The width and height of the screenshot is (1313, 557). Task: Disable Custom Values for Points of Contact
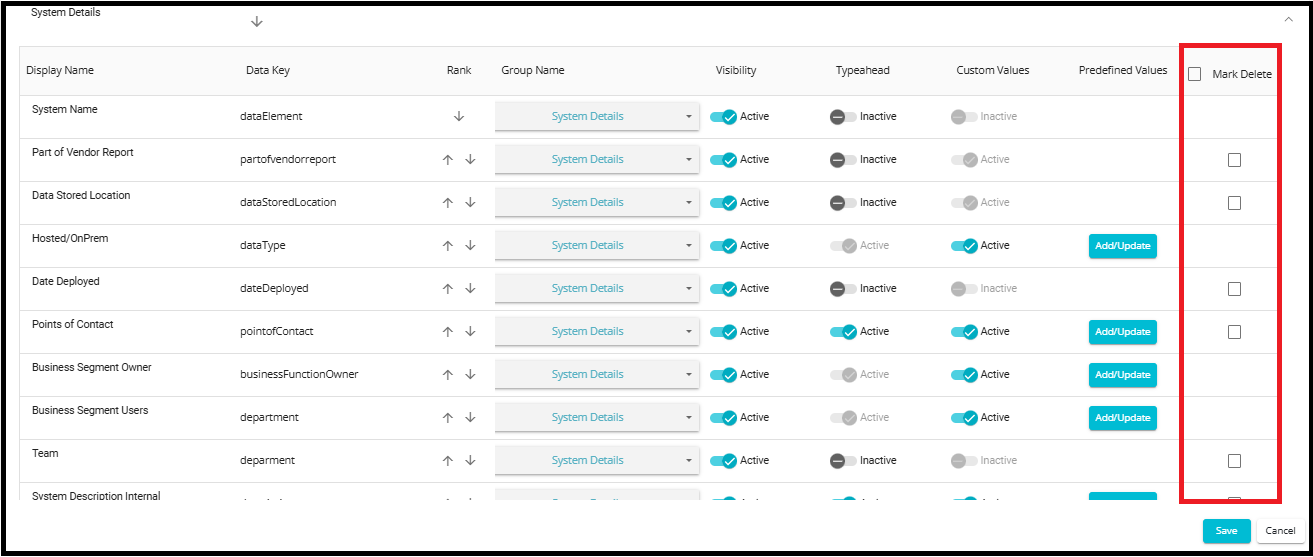click(x=964, y=332)
